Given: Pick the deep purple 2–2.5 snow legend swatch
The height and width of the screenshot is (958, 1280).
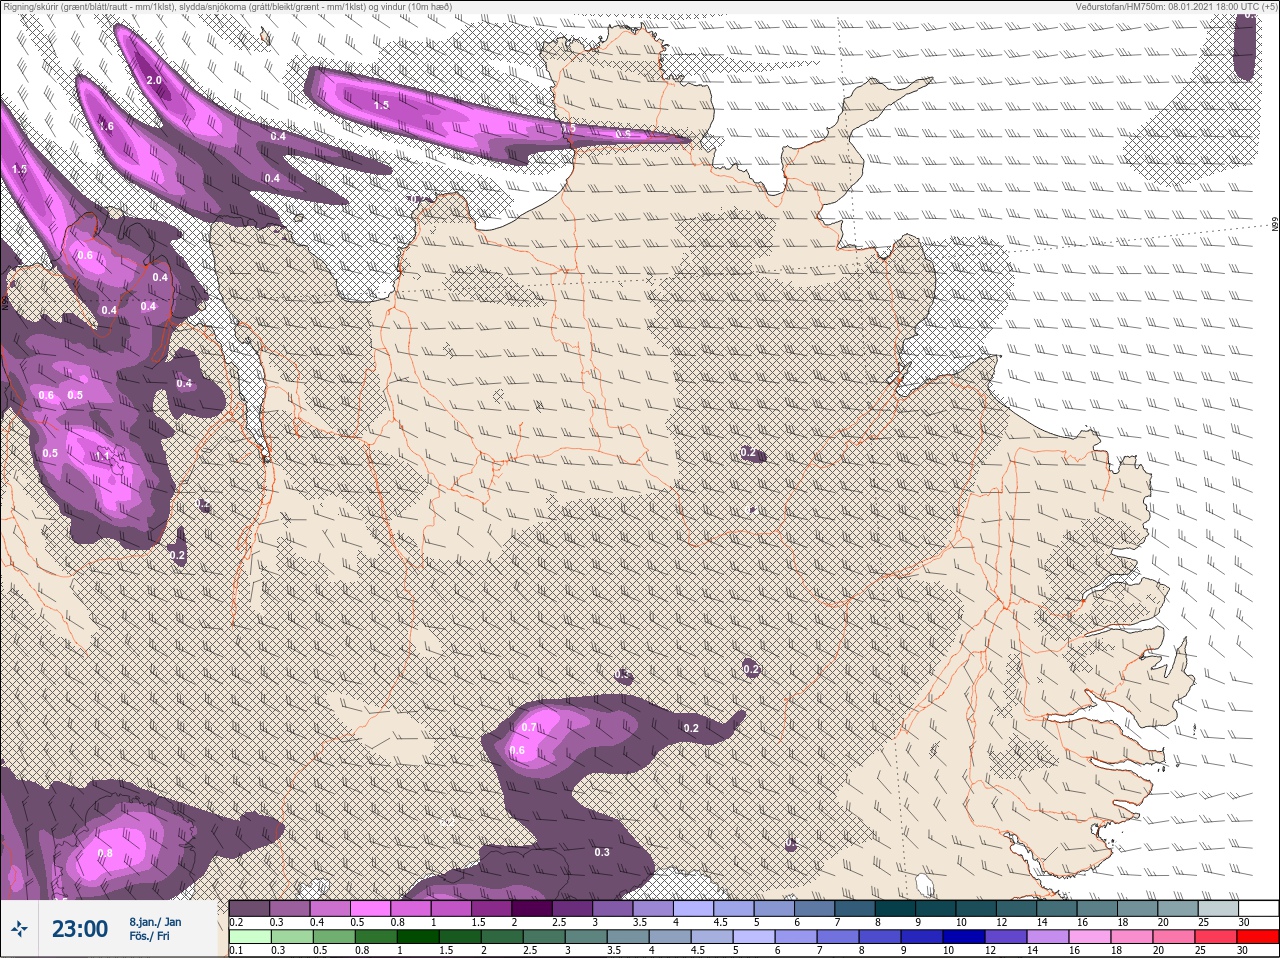Looking at the screenshot, I should [x=533, y=908].
